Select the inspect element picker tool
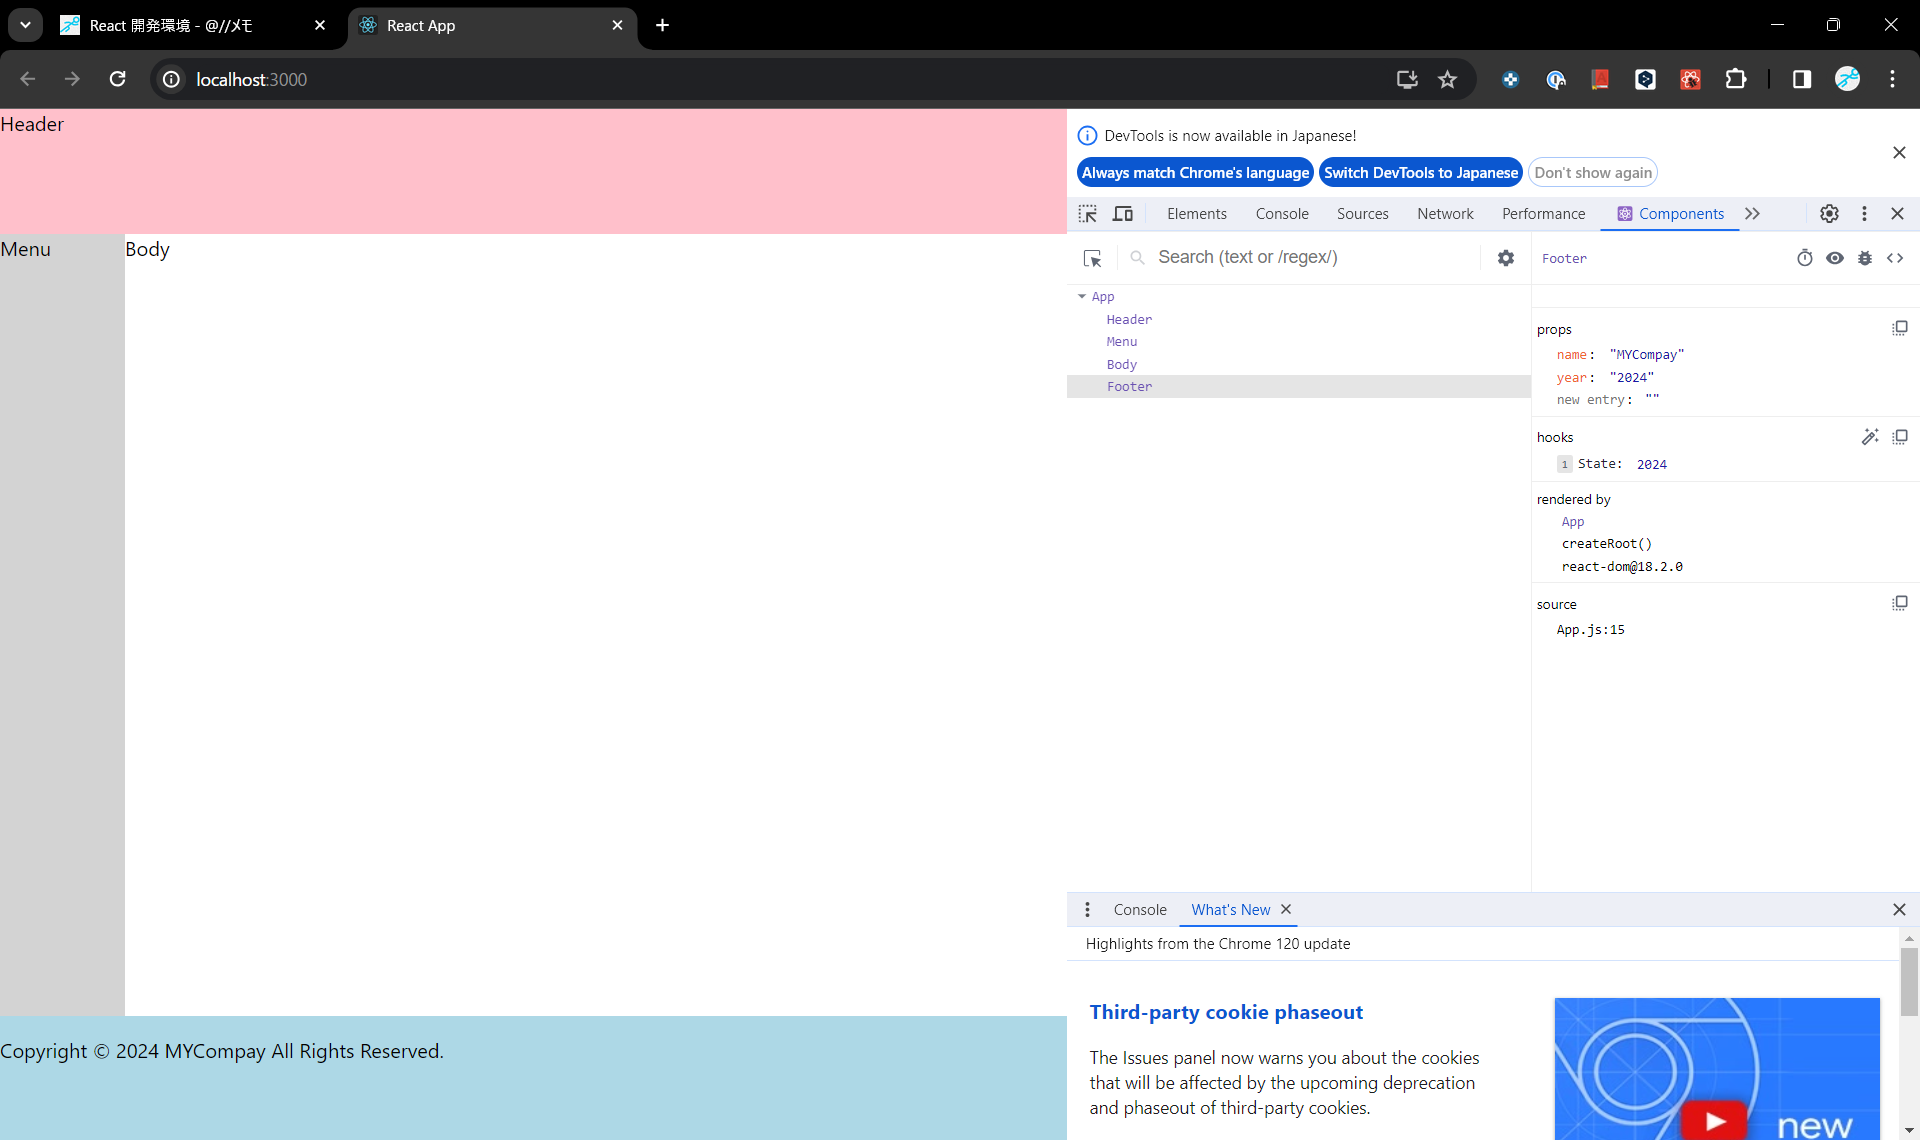The height and width of the screenshot is (1140, 1920). click(x=1087, y=213)
